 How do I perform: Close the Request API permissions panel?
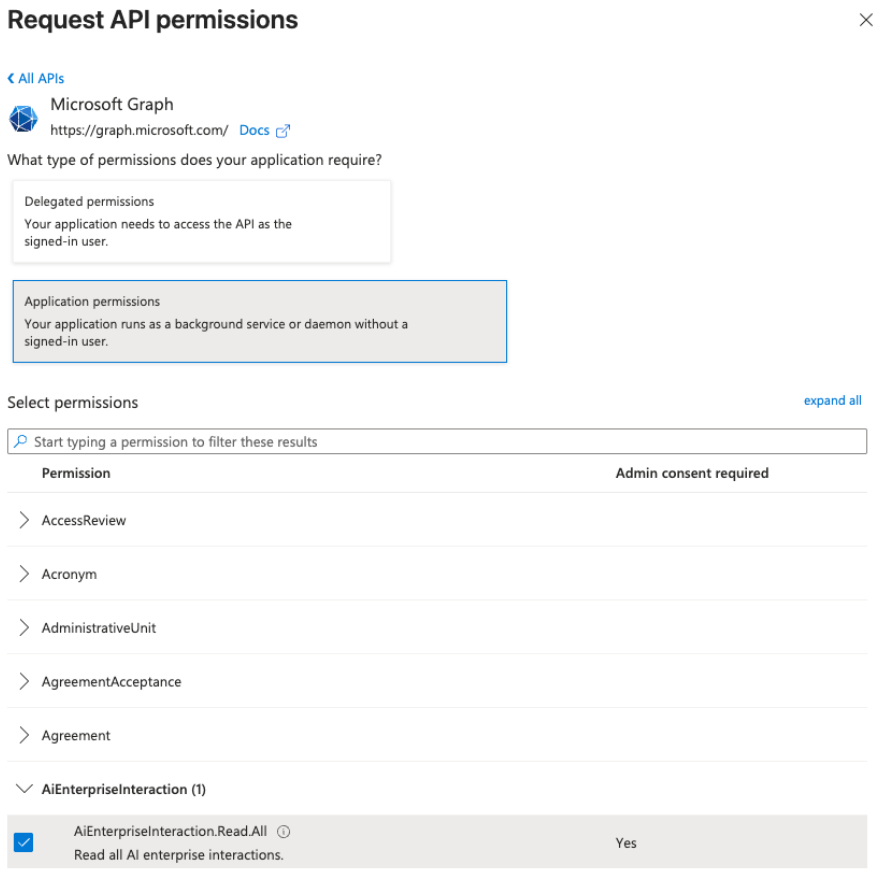tap(866, 20)
